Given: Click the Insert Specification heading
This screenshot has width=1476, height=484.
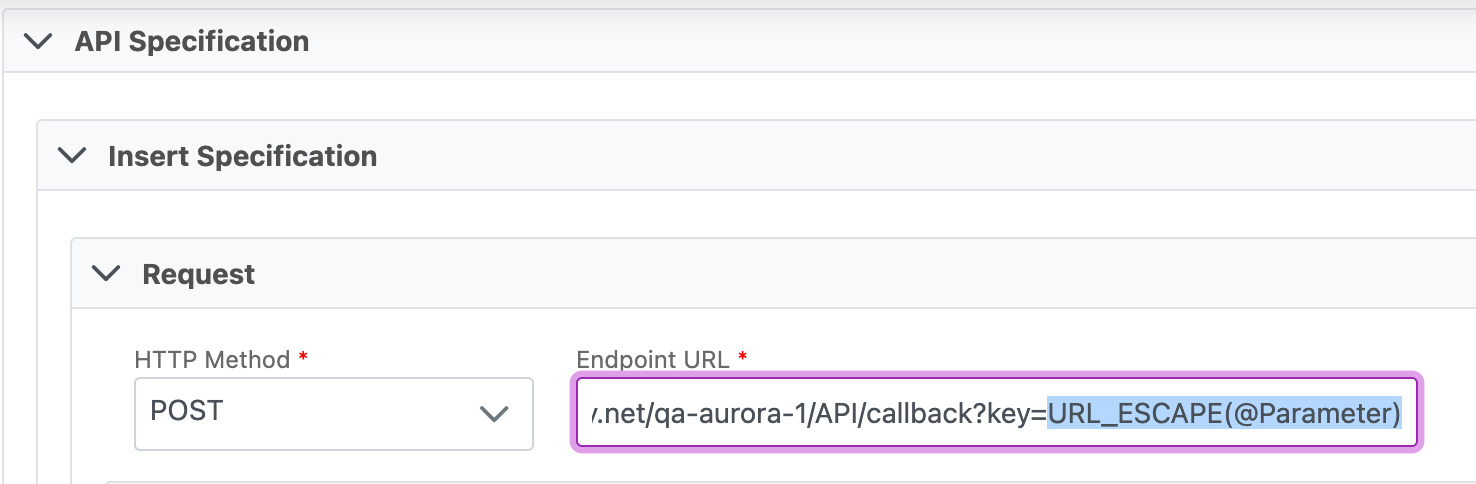Looking at the screenshot, I should tap(242, 156).
